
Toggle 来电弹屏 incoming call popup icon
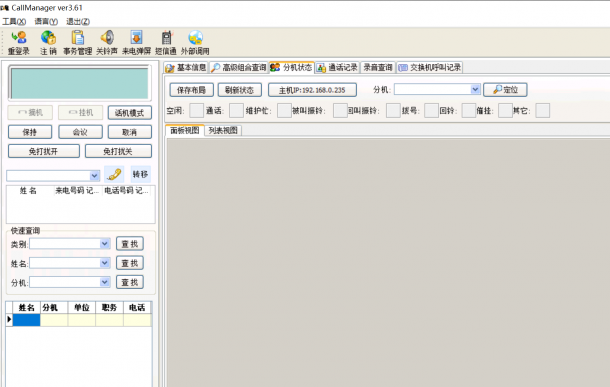point(136,38)
